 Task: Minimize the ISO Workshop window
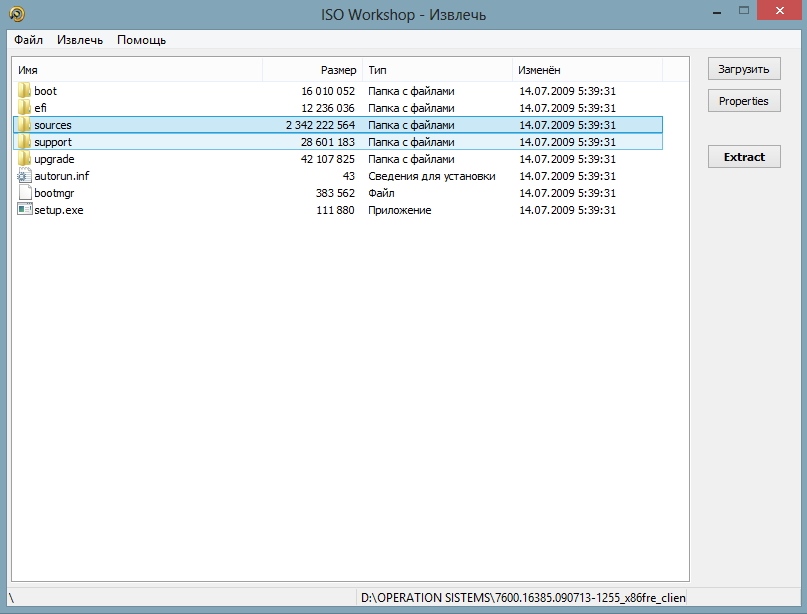tap(717, 11)
